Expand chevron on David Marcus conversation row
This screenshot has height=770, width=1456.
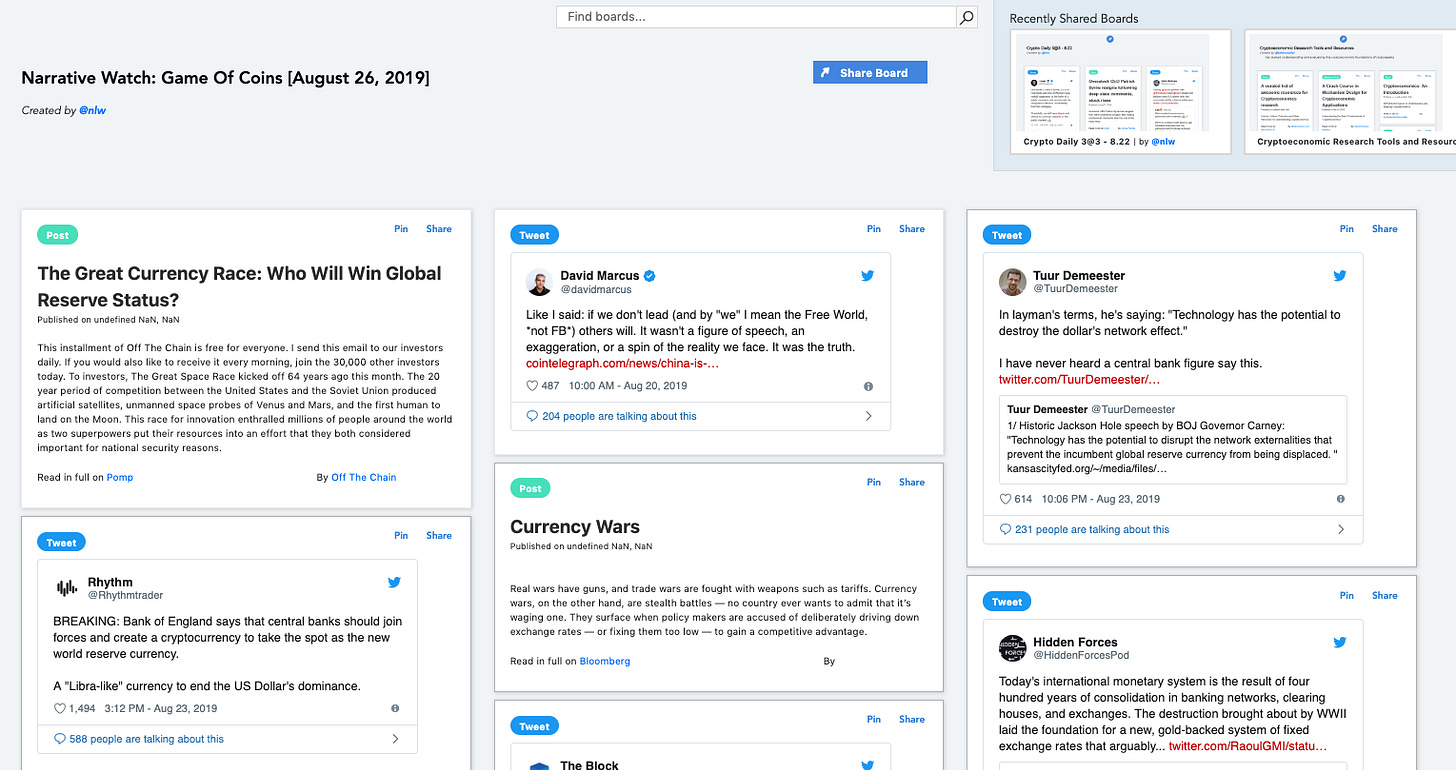click(x=868, y=417)
